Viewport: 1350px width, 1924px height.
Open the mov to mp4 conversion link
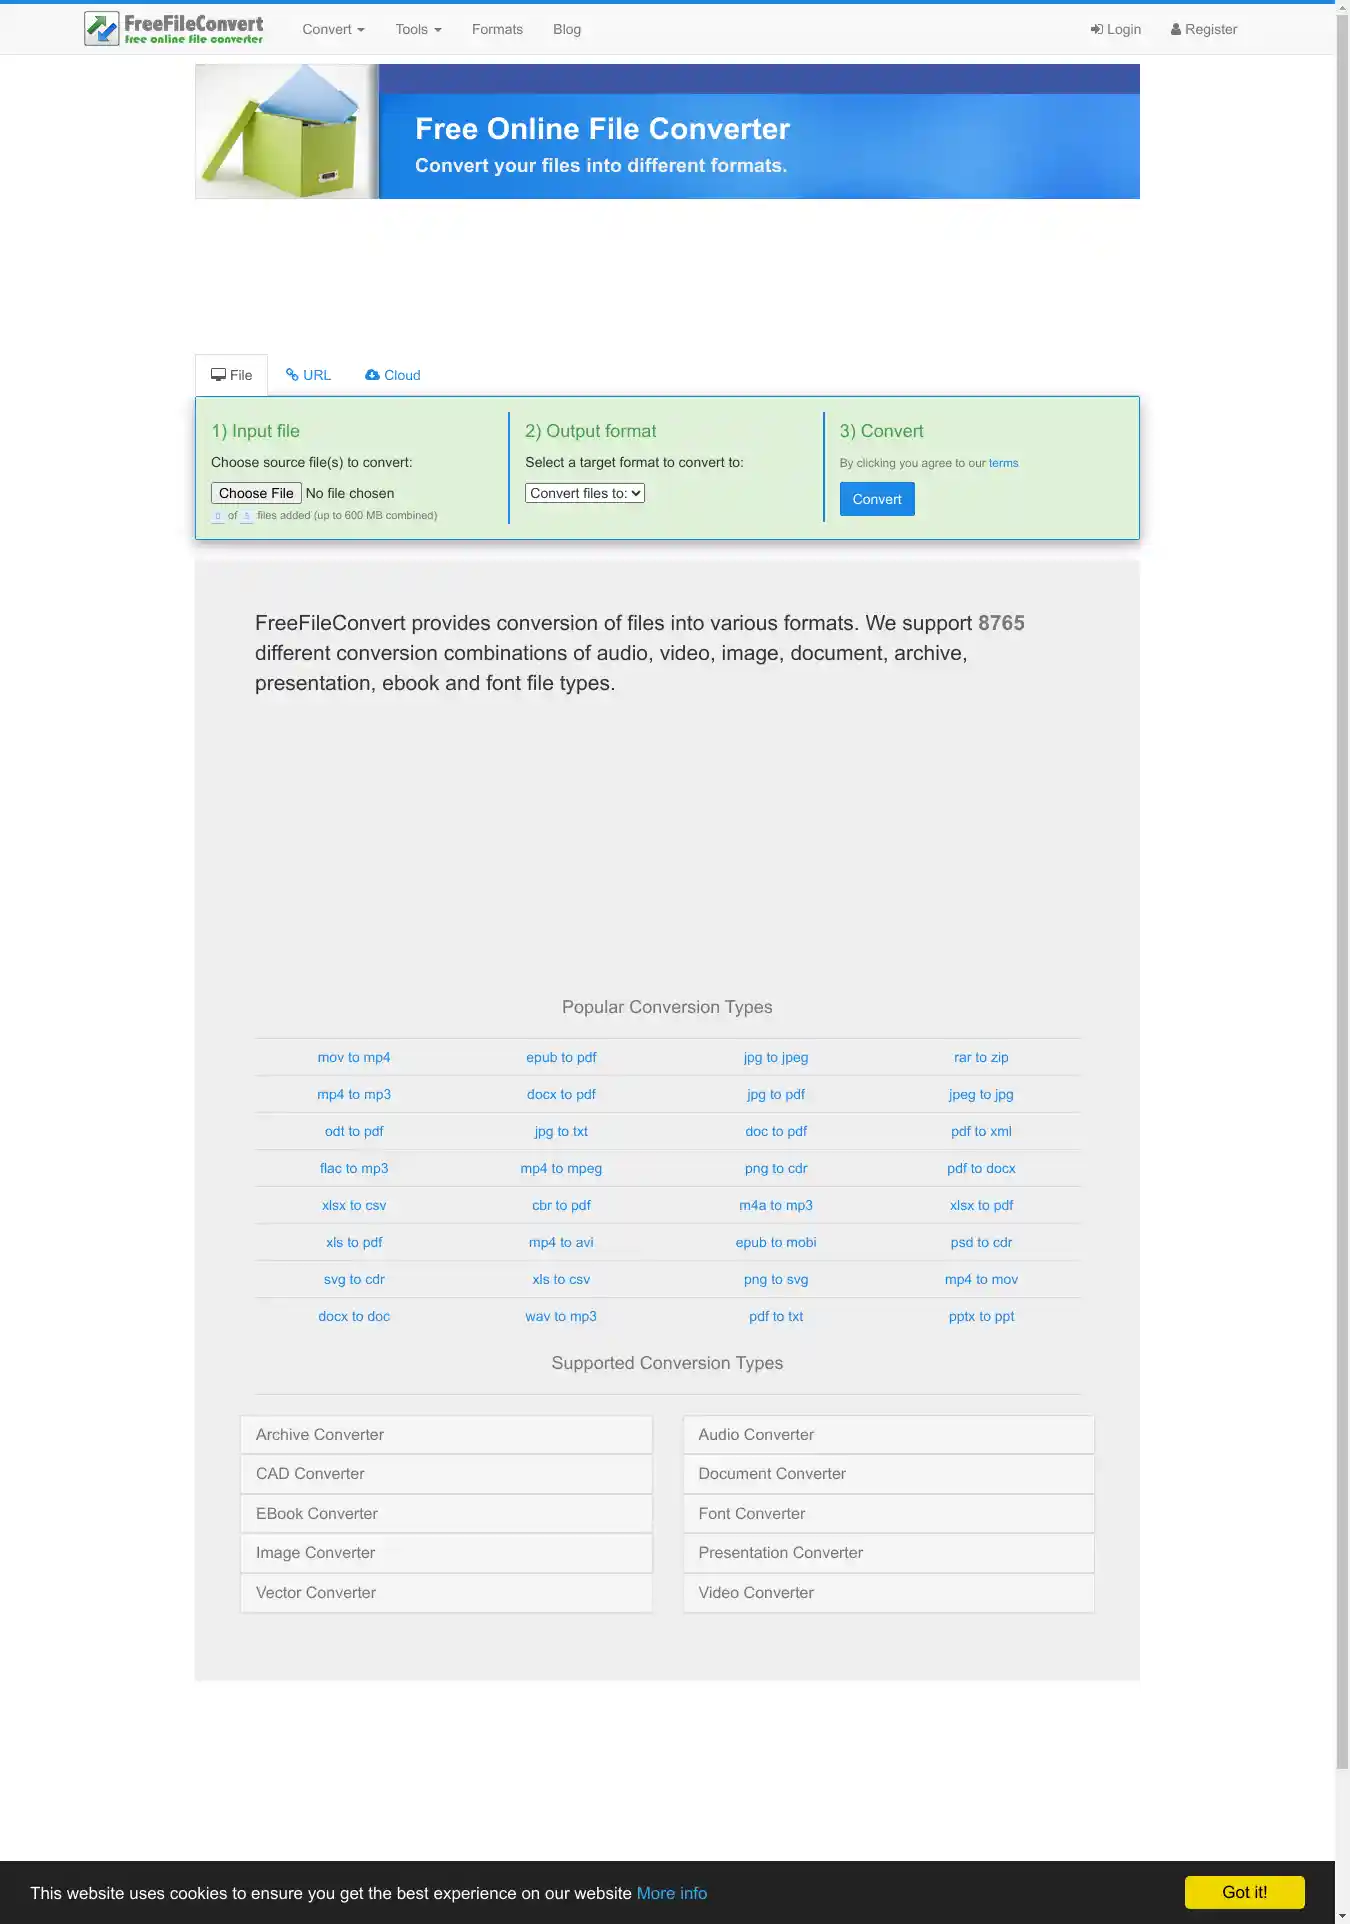354,1057
